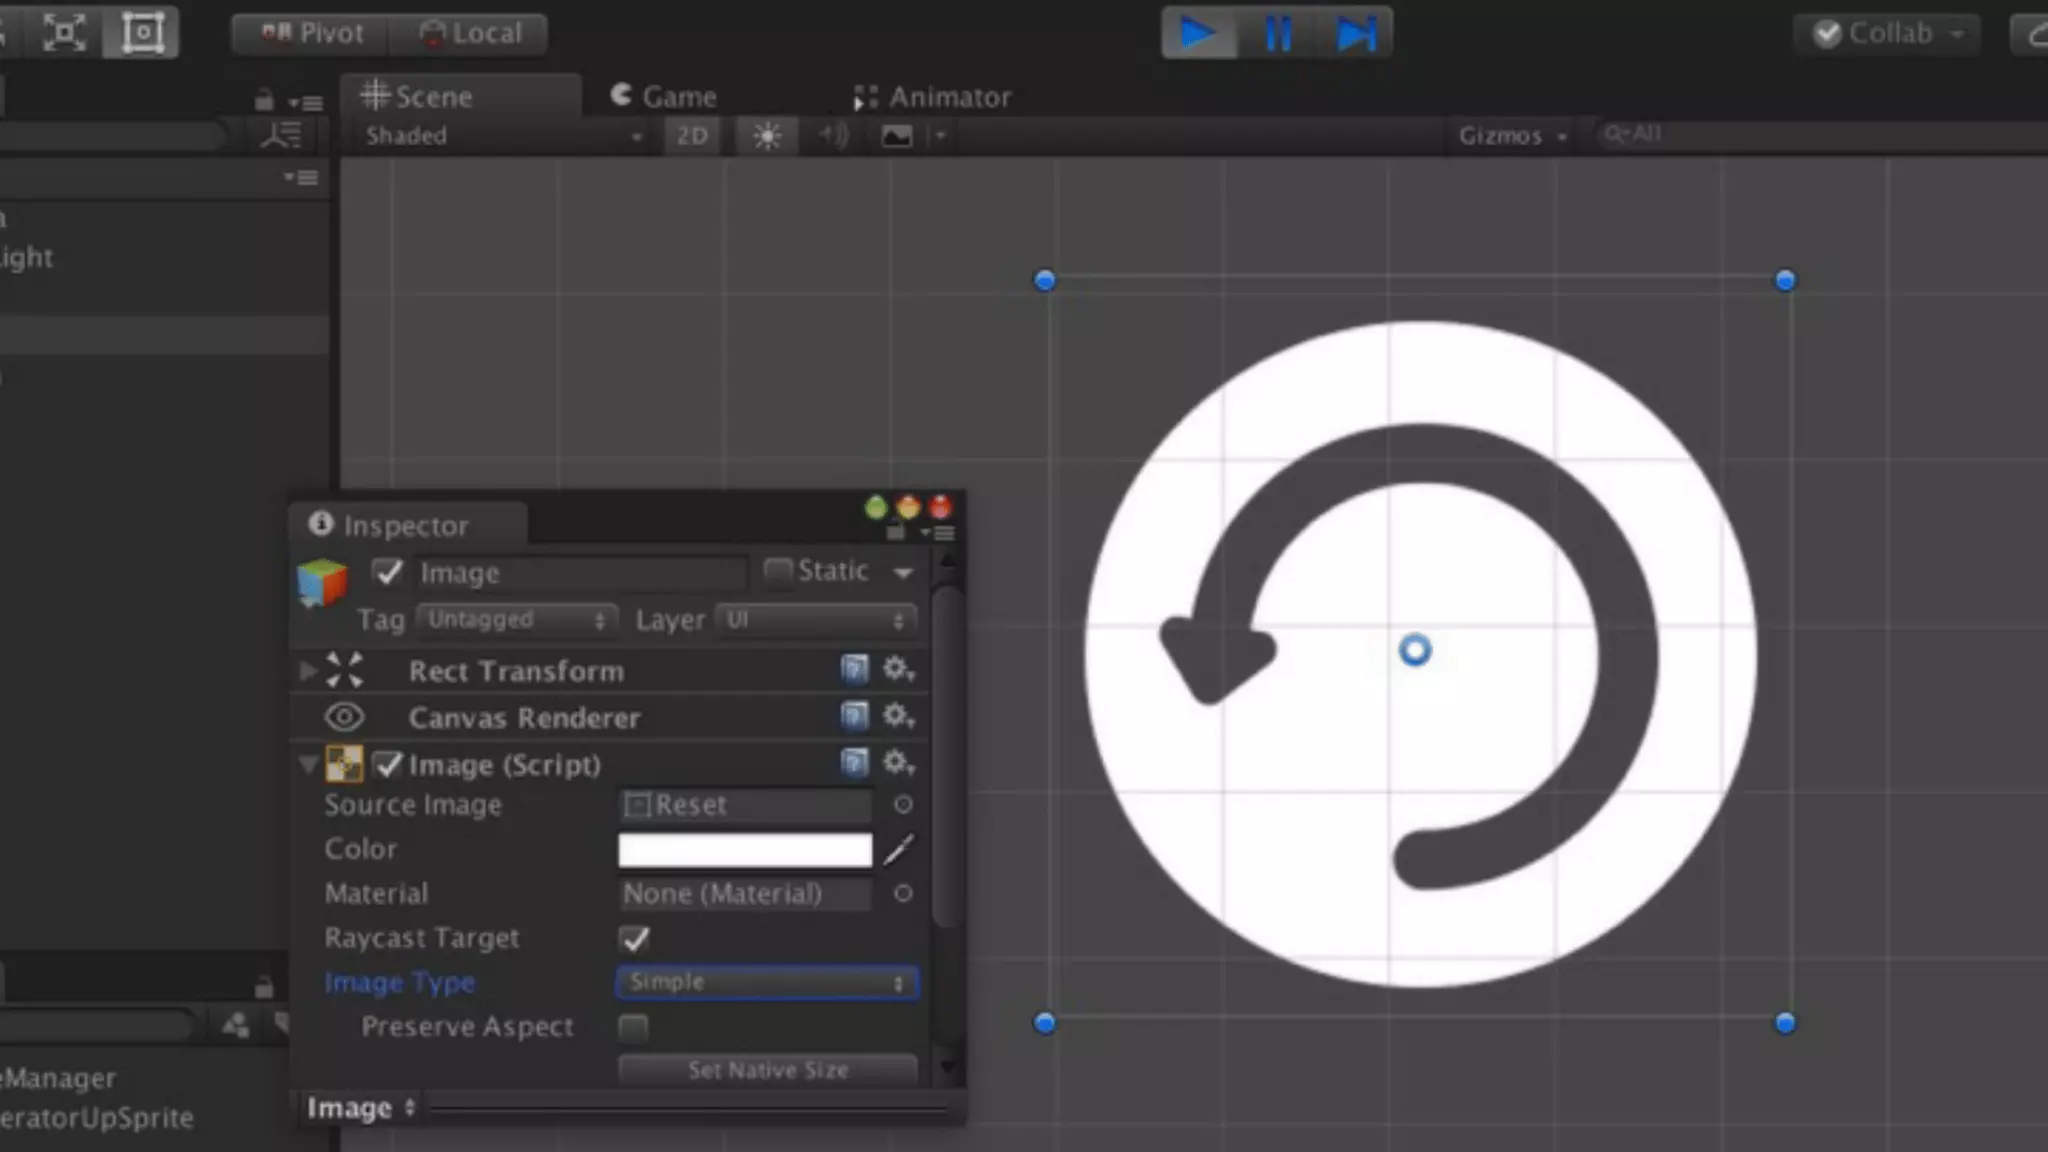Open the Tag Untagged dropdown
Screen dimensions: 2048x1152
point(516,620)
